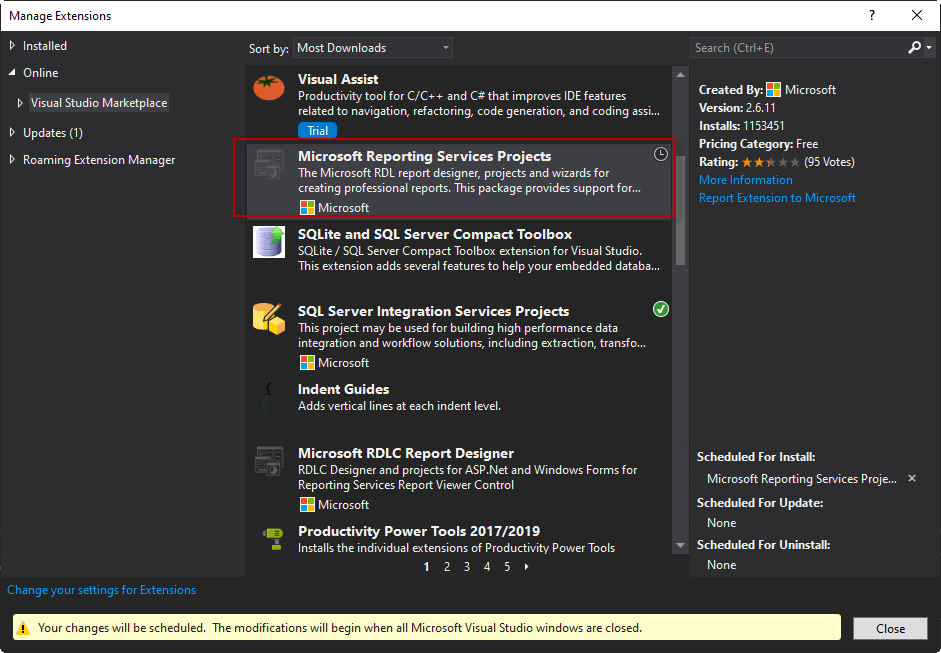Click the search magnifier icon
Image resolution: width=941 pixels, height=653 pixels.
[914, 47]
